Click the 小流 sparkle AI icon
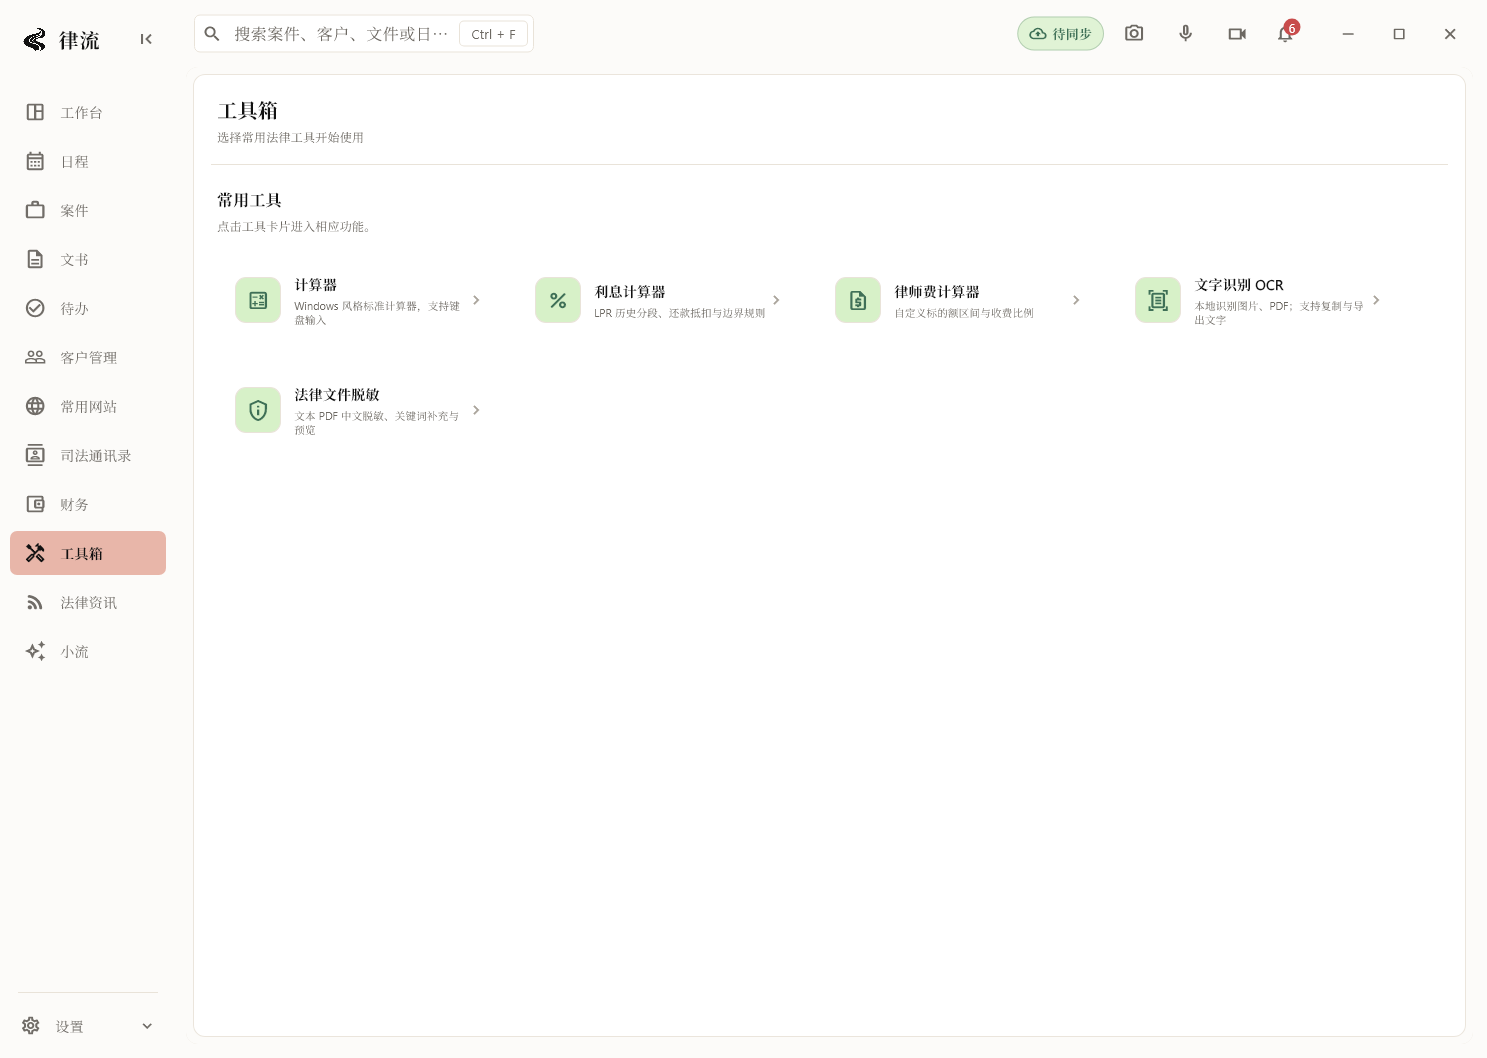Viewport: 1487px width, 1058px height. 35,651
